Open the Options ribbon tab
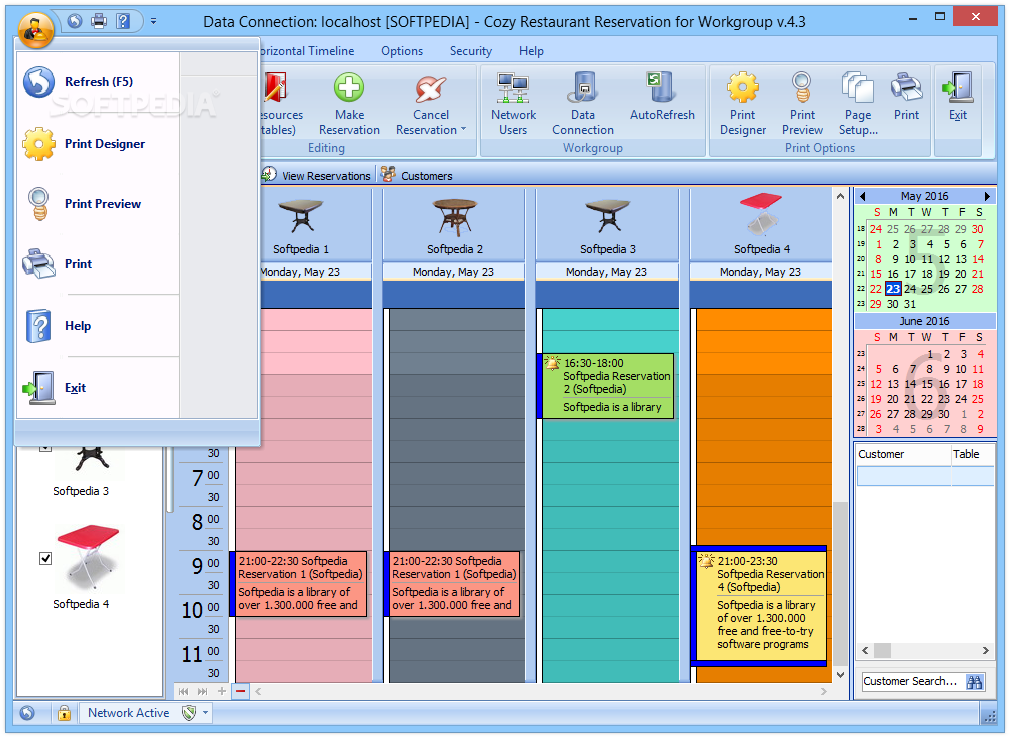Viewport: 1010px width, 738px height. coord(402,51)
